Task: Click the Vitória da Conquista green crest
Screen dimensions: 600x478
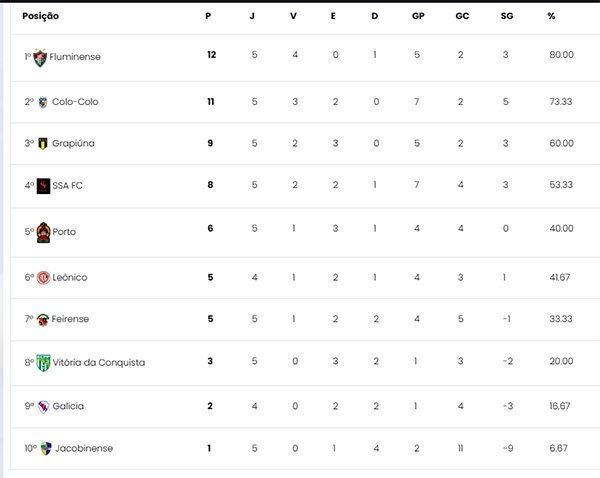Action: coord(43,363)
